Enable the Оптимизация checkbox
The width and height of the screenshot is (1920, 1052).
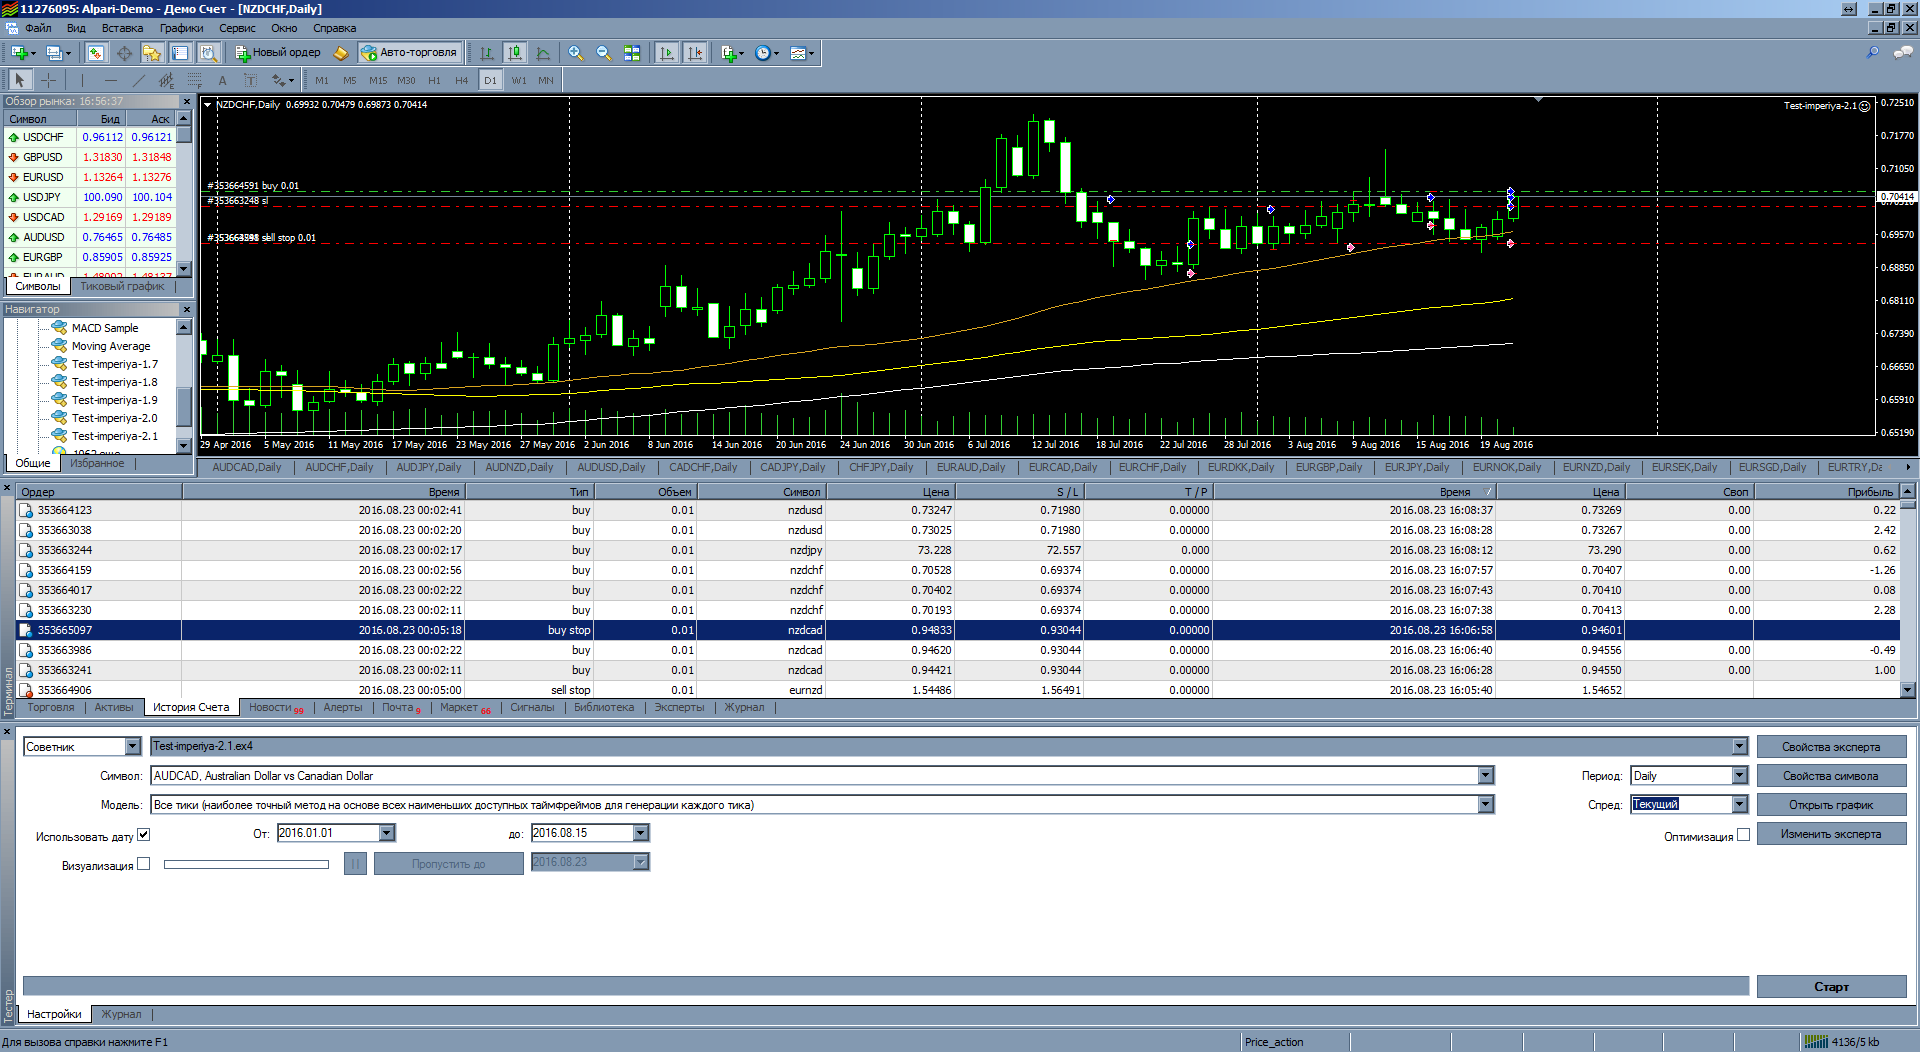coord(1743,835)
